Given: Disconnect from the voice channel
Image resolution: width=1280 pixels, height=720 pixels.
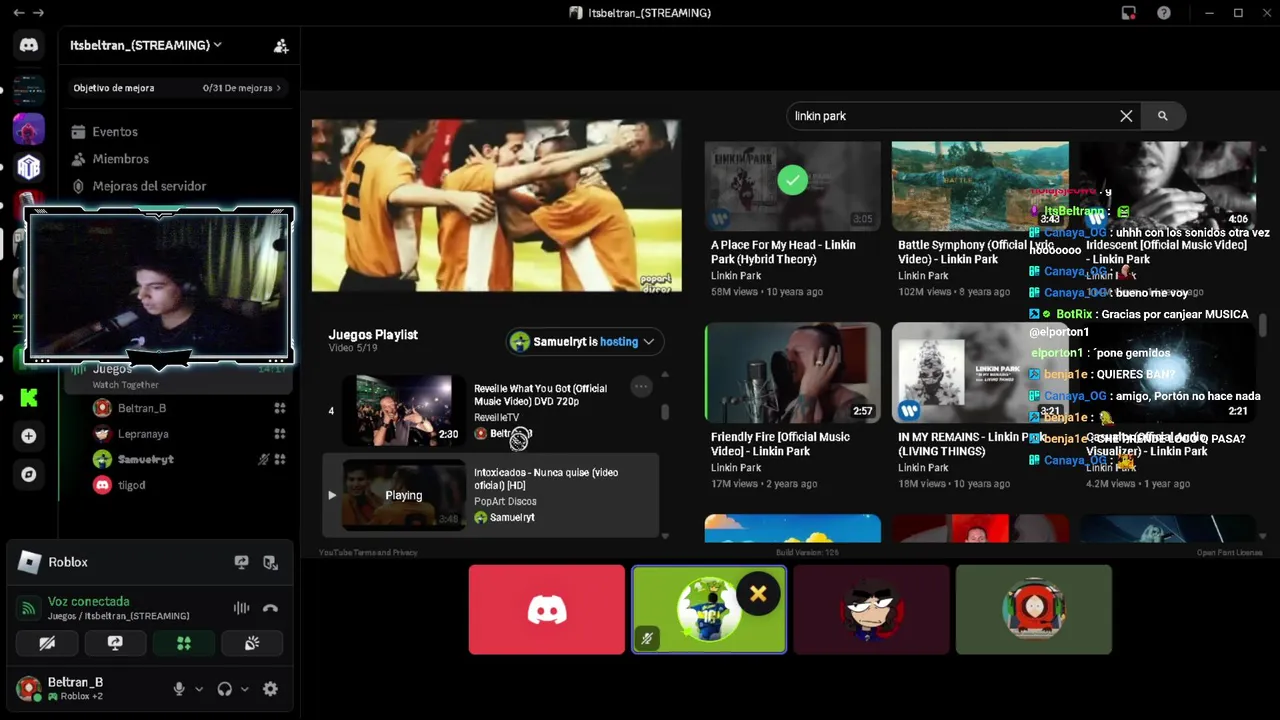Looking at the screenshot, I should point(270,608).
